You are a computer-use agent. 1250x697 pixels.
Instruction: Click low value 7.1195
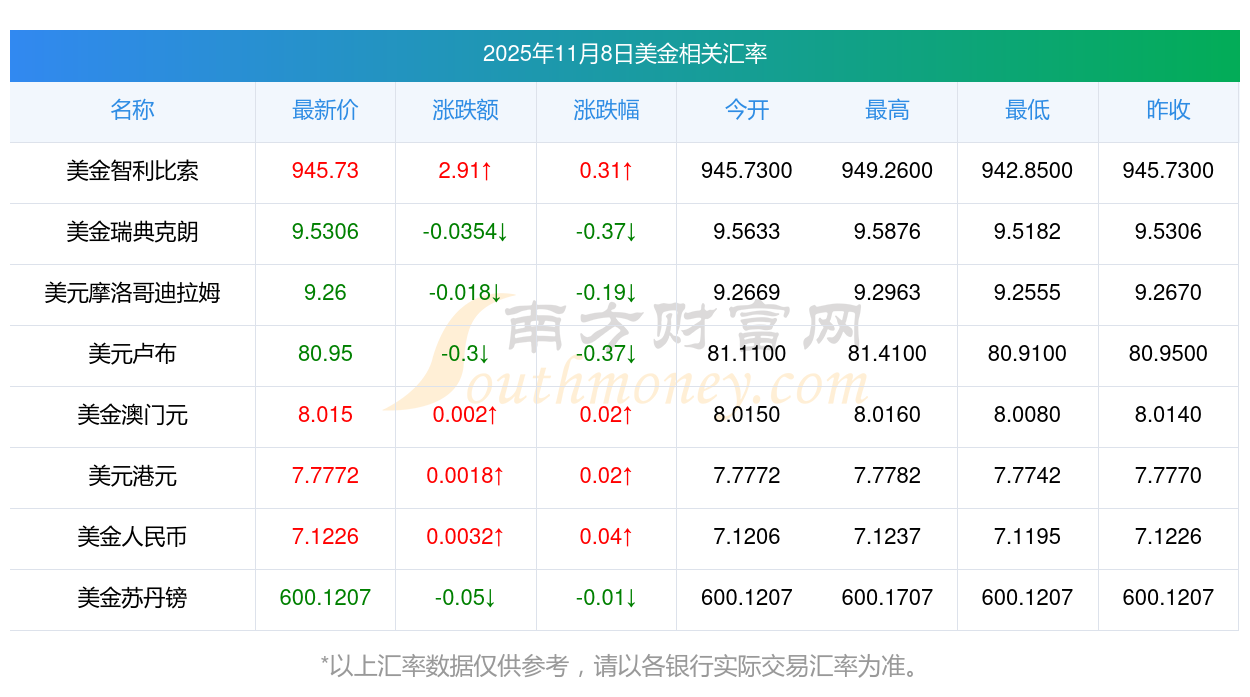1028,537
